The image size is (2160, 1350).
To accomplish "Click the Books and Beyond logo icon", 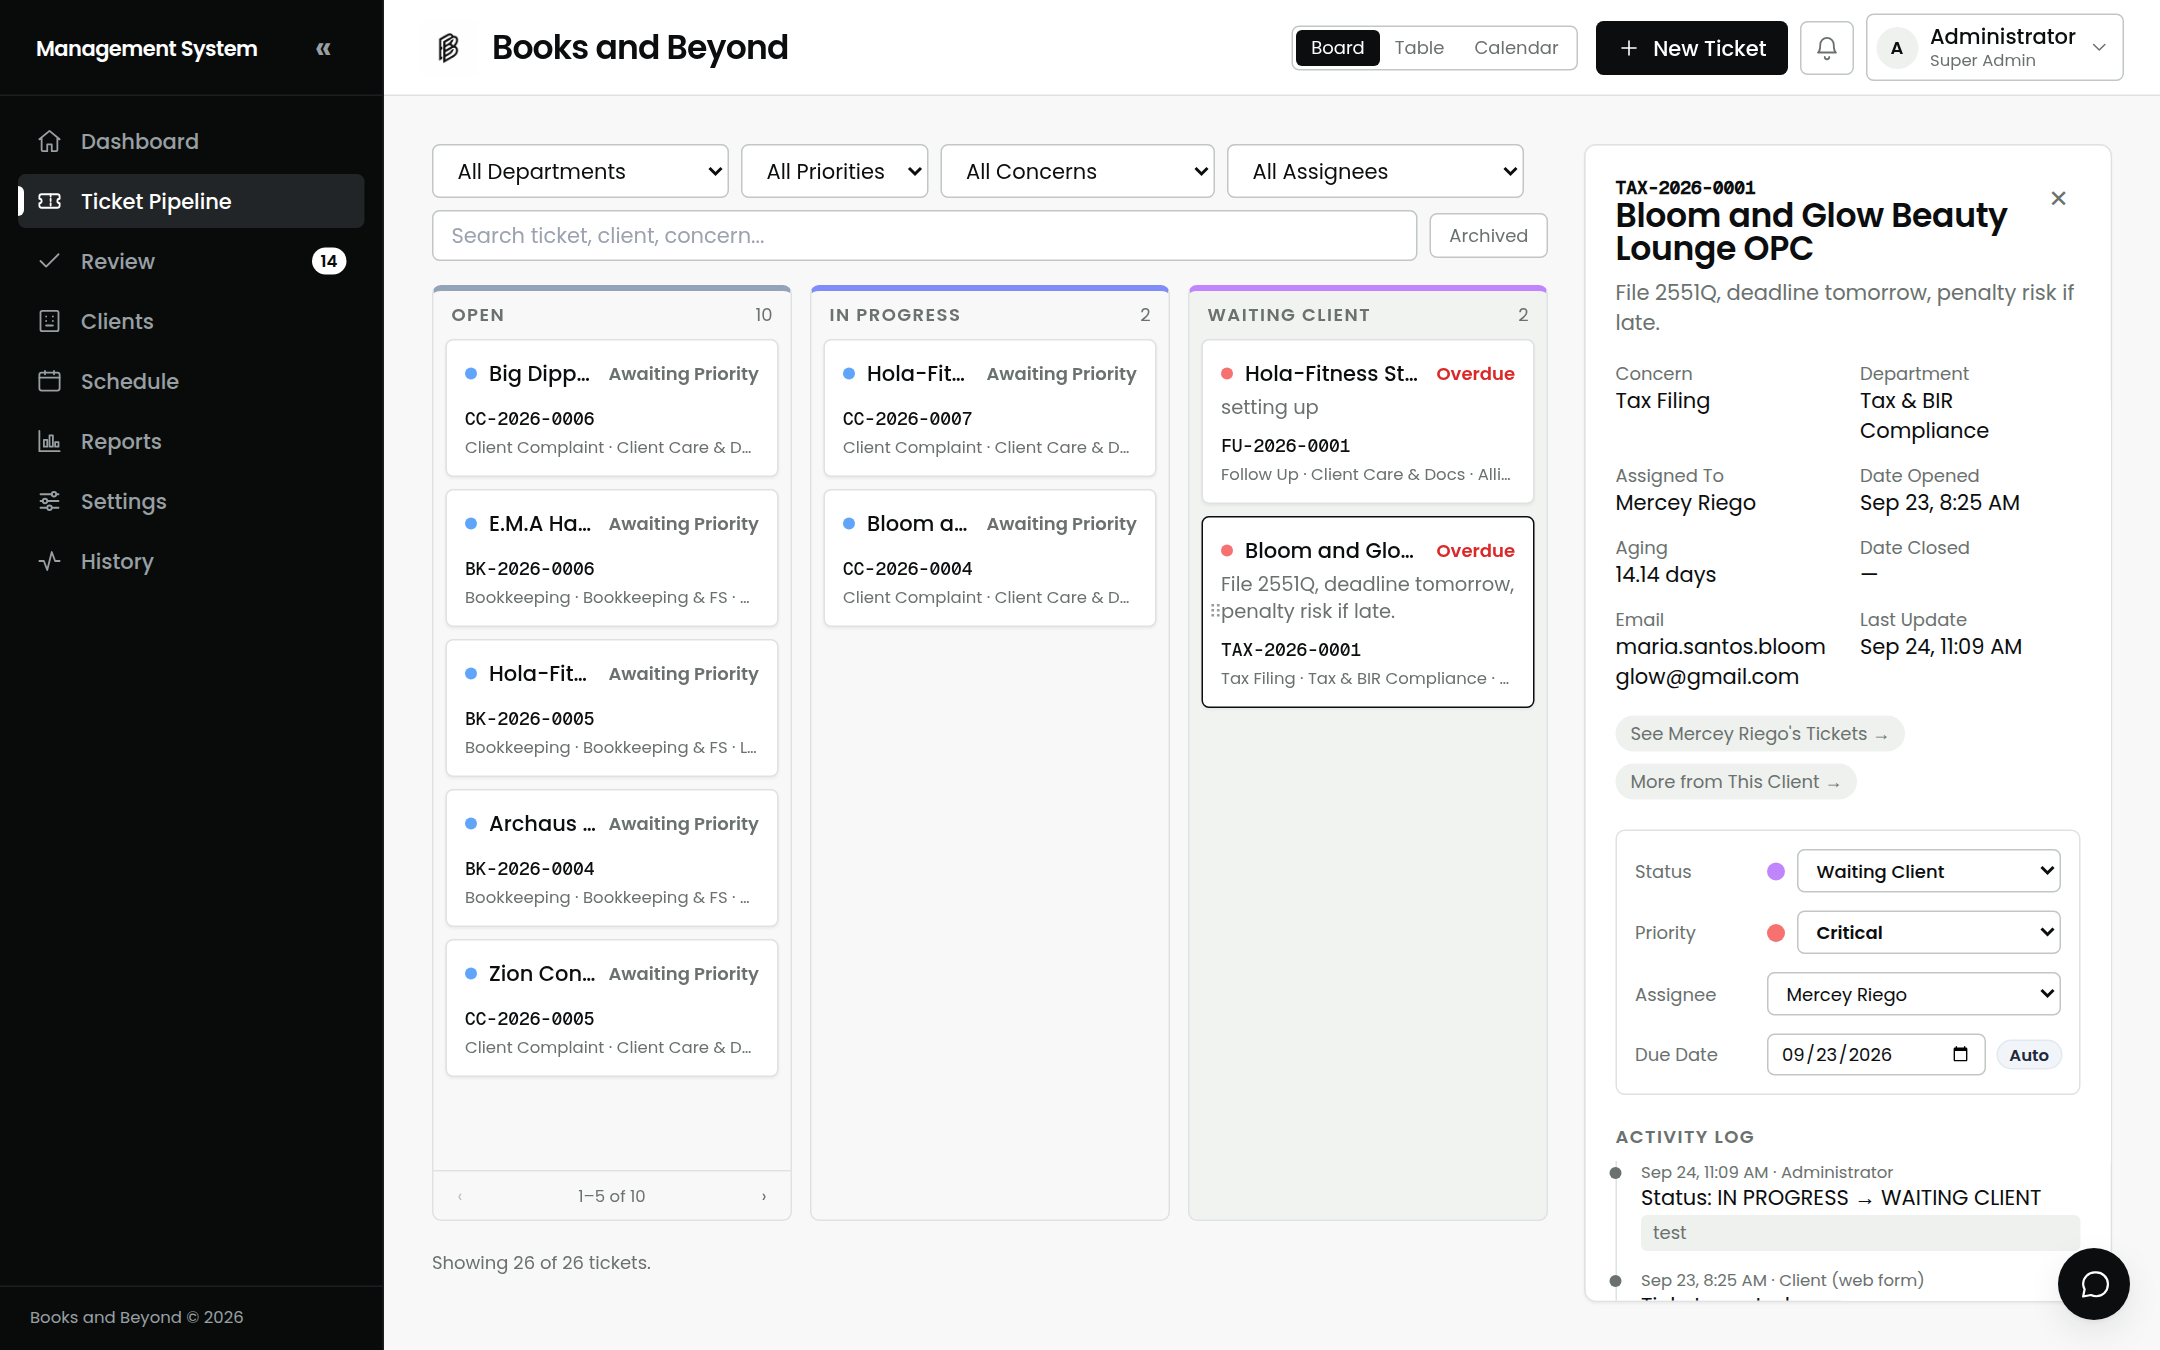I will (x=449, y=47).
